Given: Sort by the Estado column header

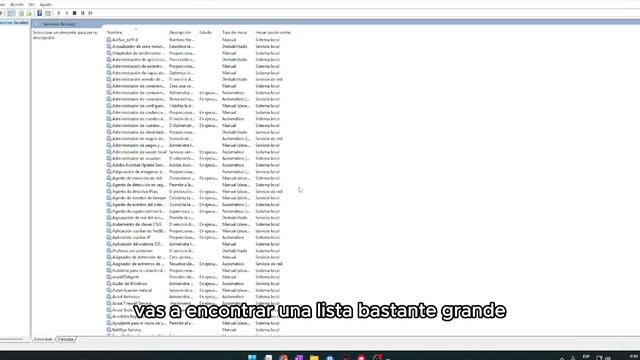Looking at the screenshot, I should (x=205, y=32).
